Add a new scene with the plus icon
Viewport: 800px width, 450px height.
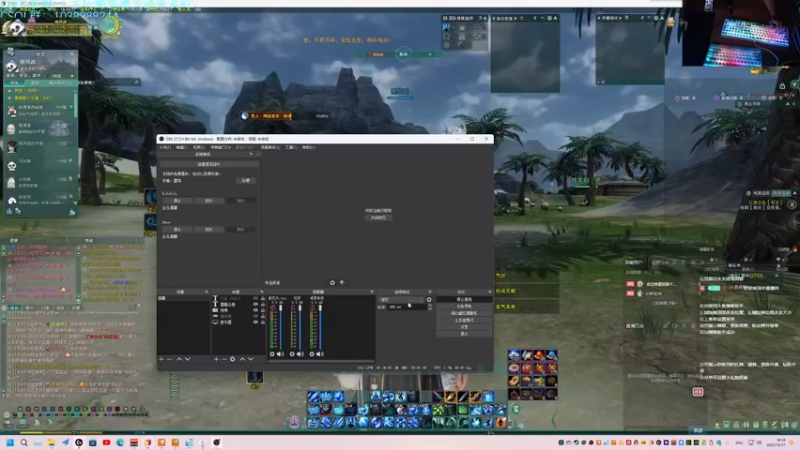click(x=161, y=359)
